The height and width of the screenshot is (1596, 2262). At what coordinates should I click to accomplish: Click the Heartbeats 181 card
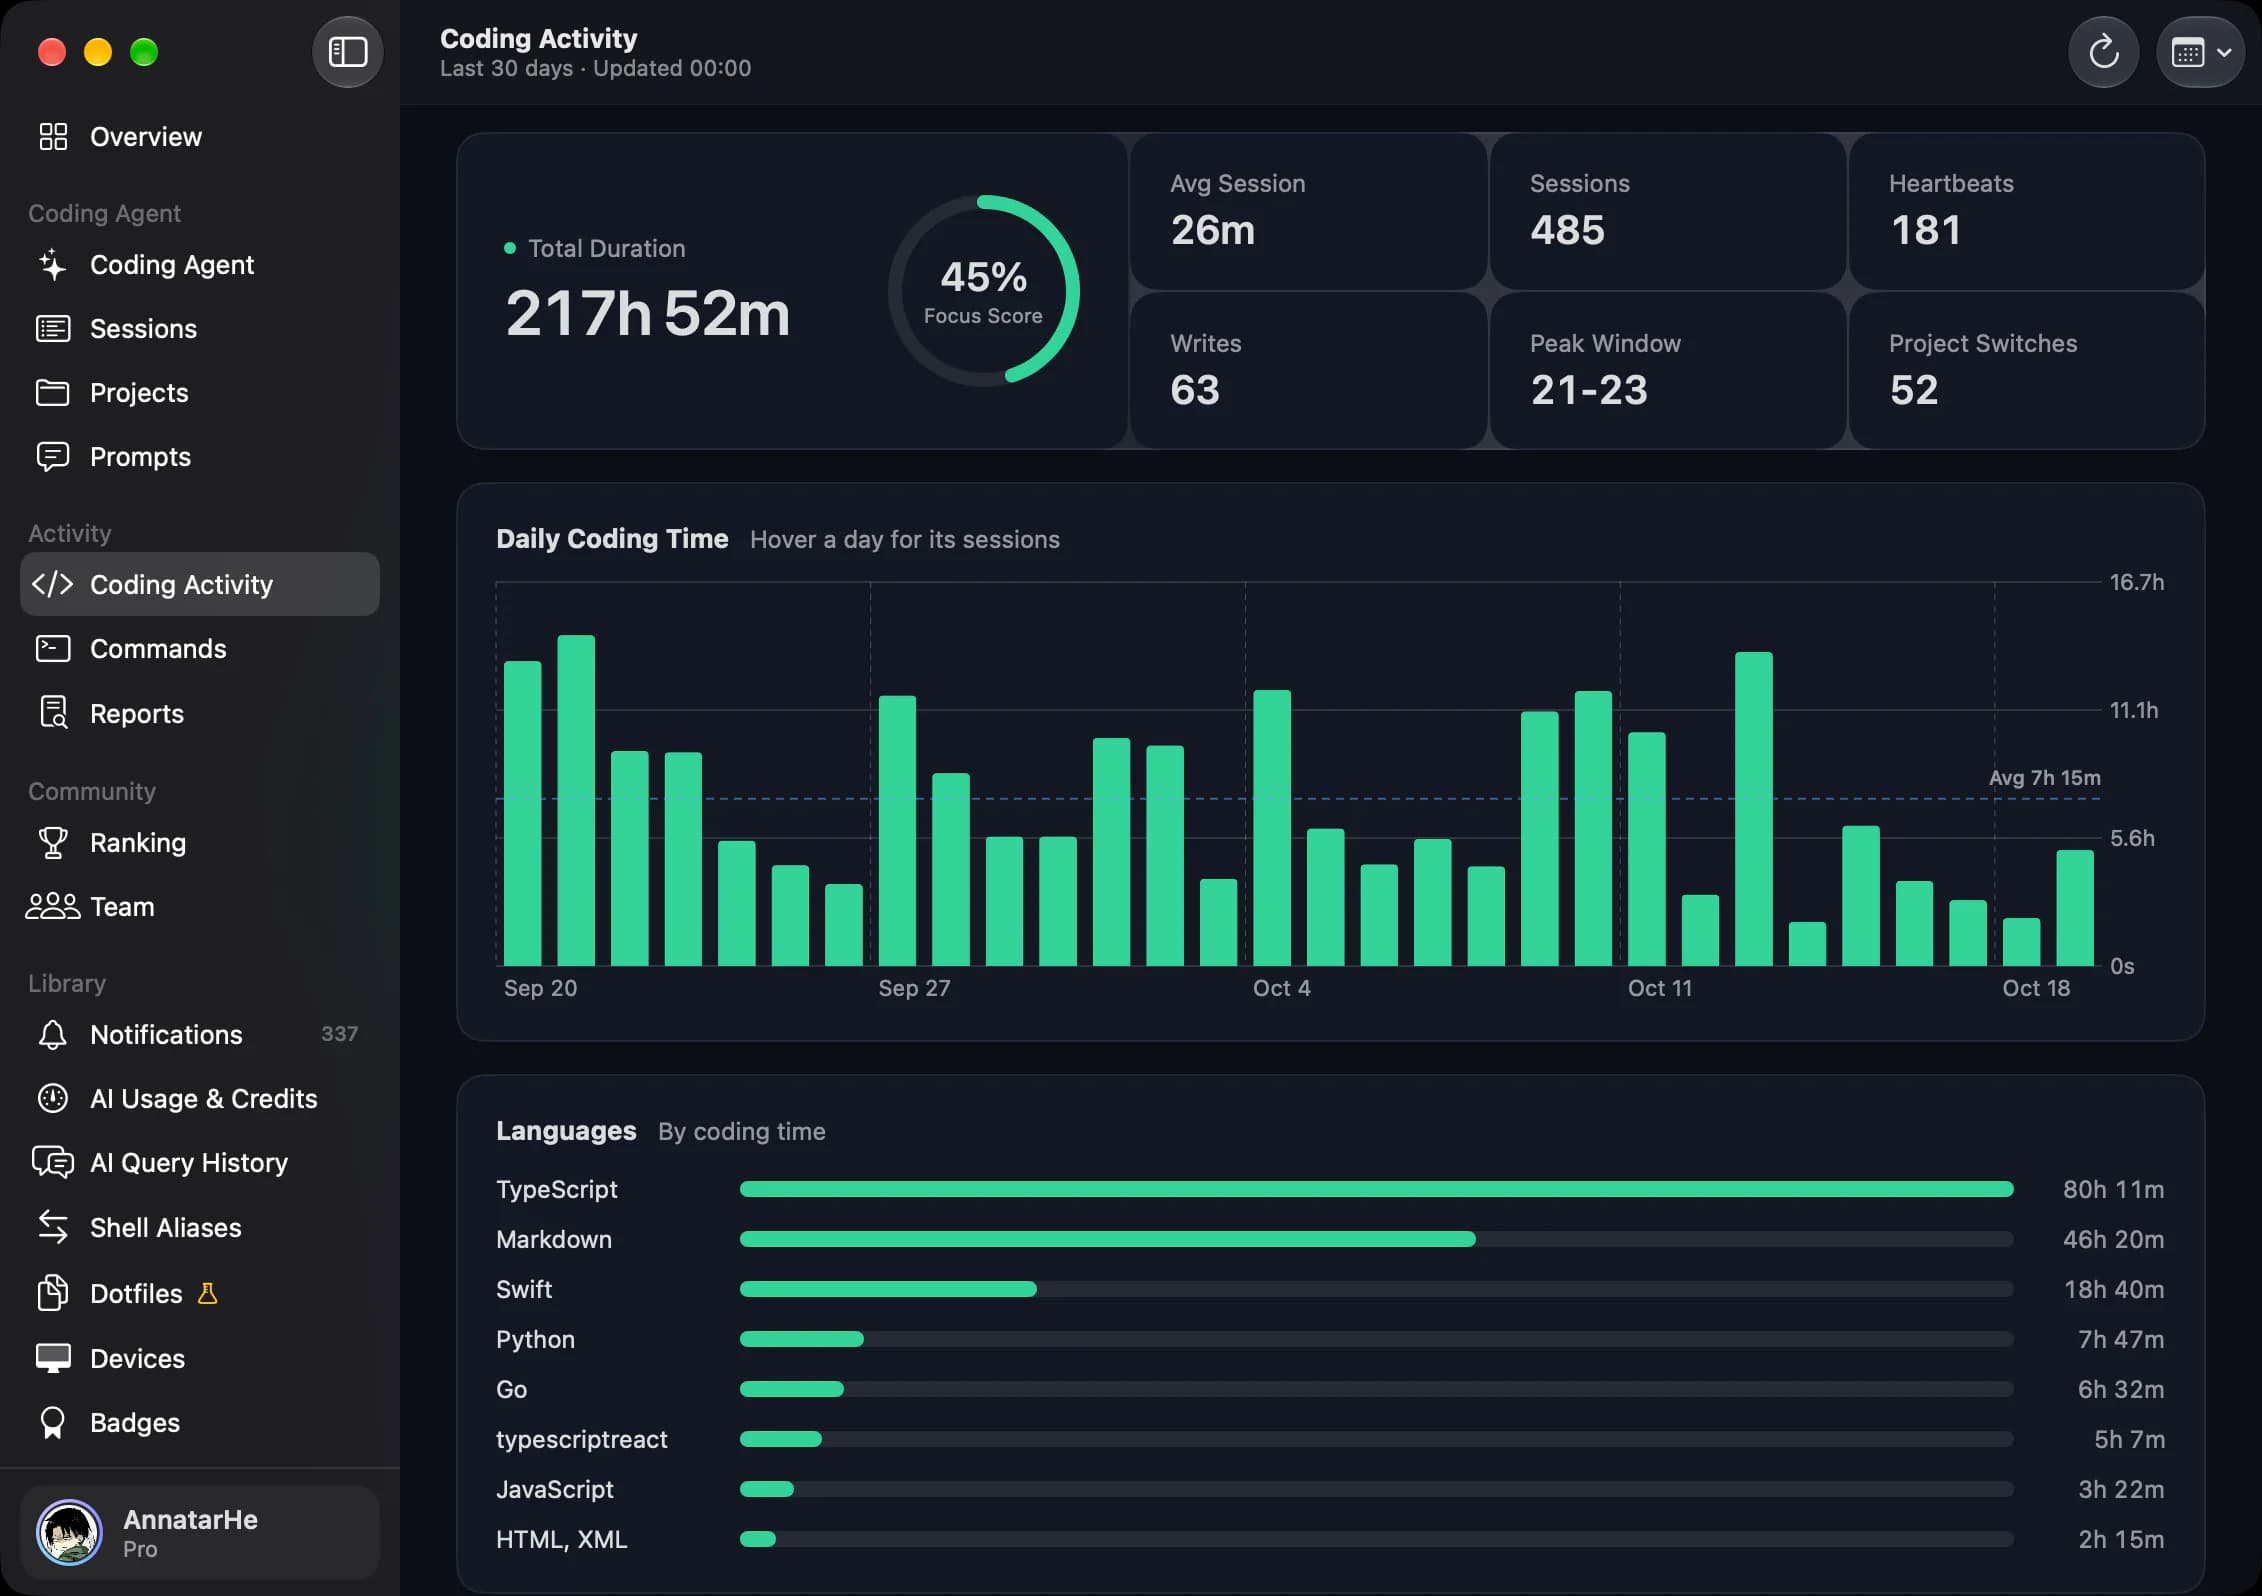[2027, 211]
